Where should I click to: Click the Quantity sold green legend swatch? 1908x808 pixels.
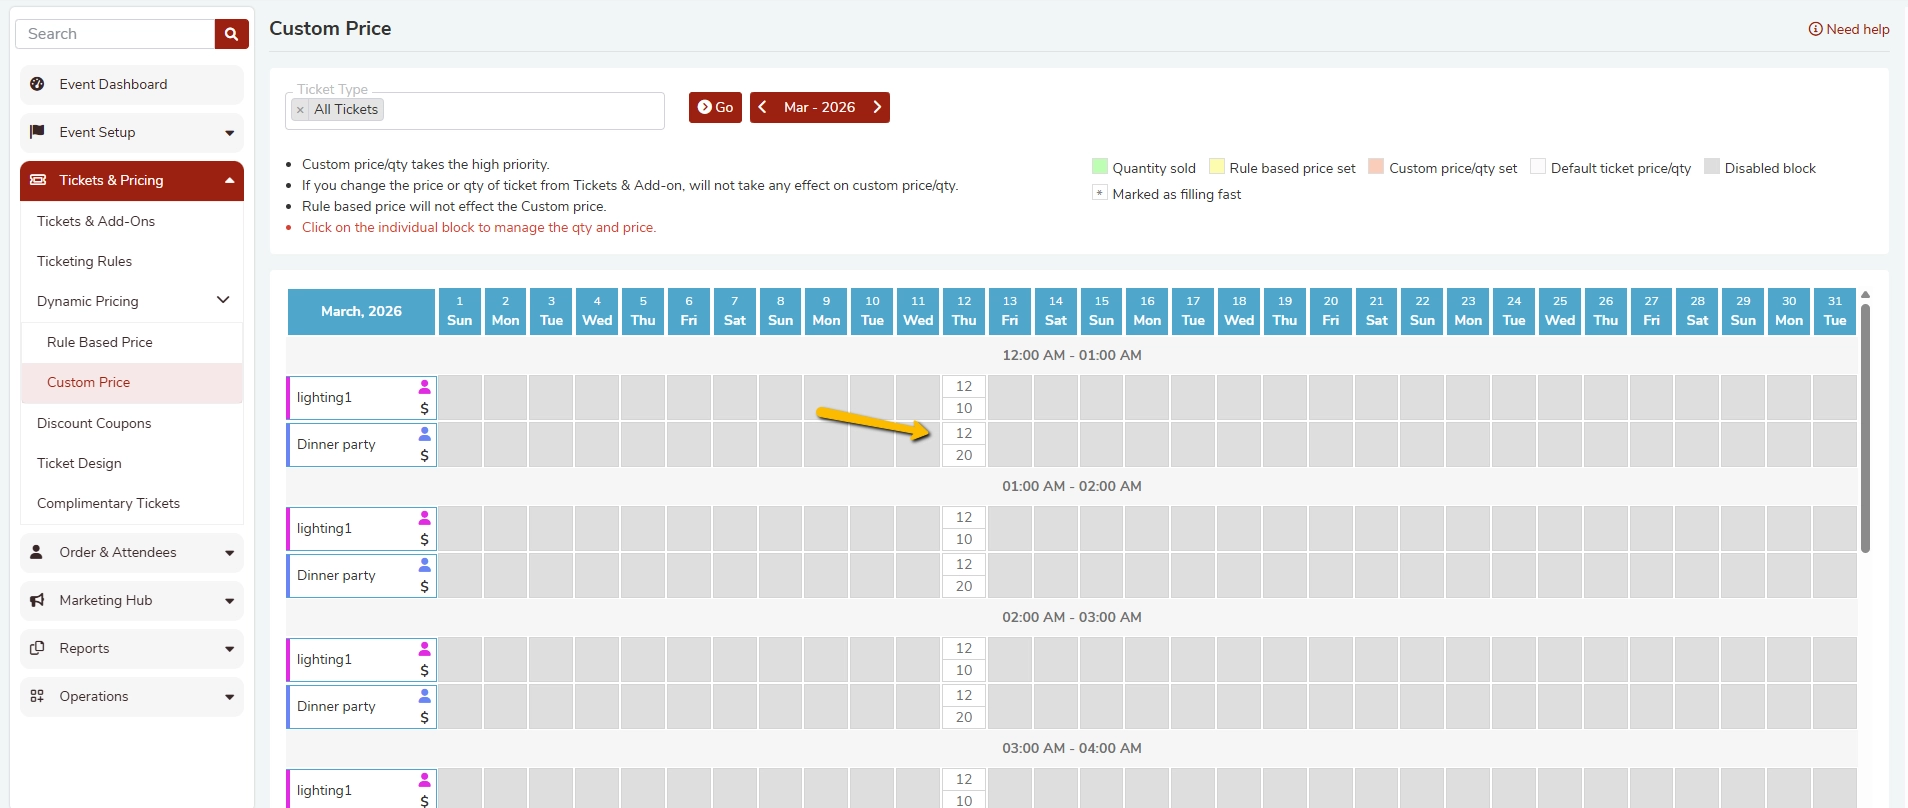pyautogui.click(x=1100, y=166)
